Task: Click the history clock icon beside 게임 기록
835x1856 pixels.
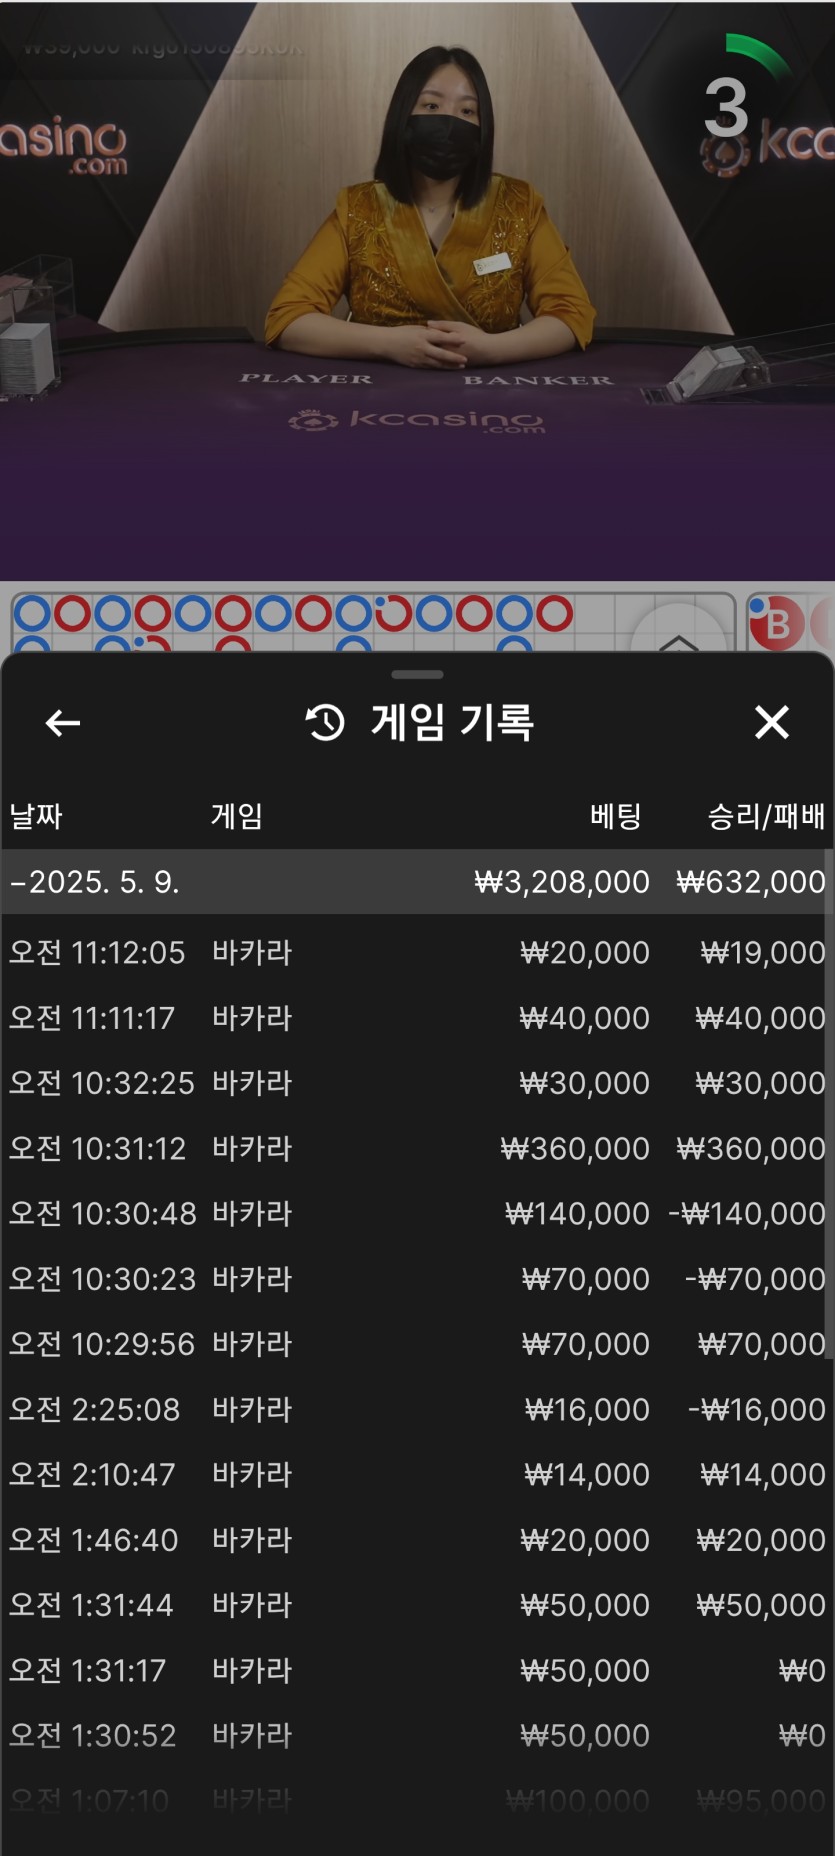Action: 324,722
